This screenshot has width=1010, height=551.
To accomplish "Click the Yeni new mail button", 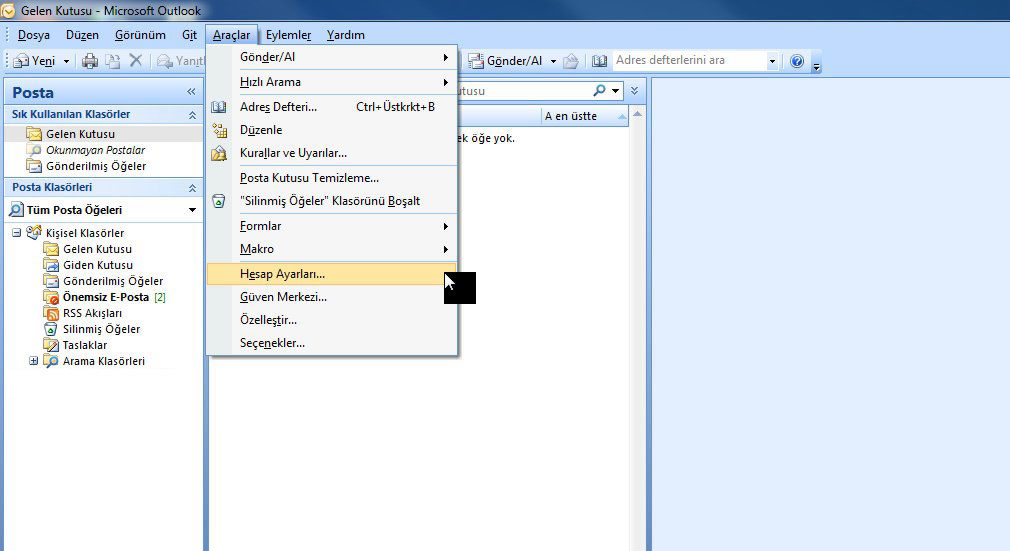I will pyautogui.click(x=35, y=61).
